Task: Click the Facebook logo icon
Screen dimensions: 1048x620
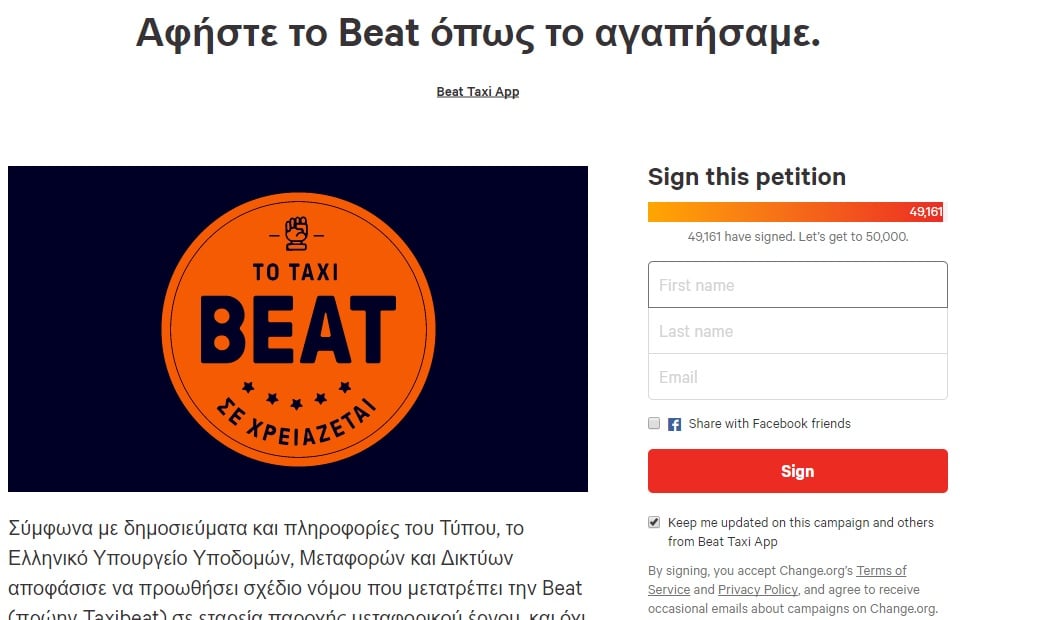Action: pyautogui.click(x=674, y=424)
